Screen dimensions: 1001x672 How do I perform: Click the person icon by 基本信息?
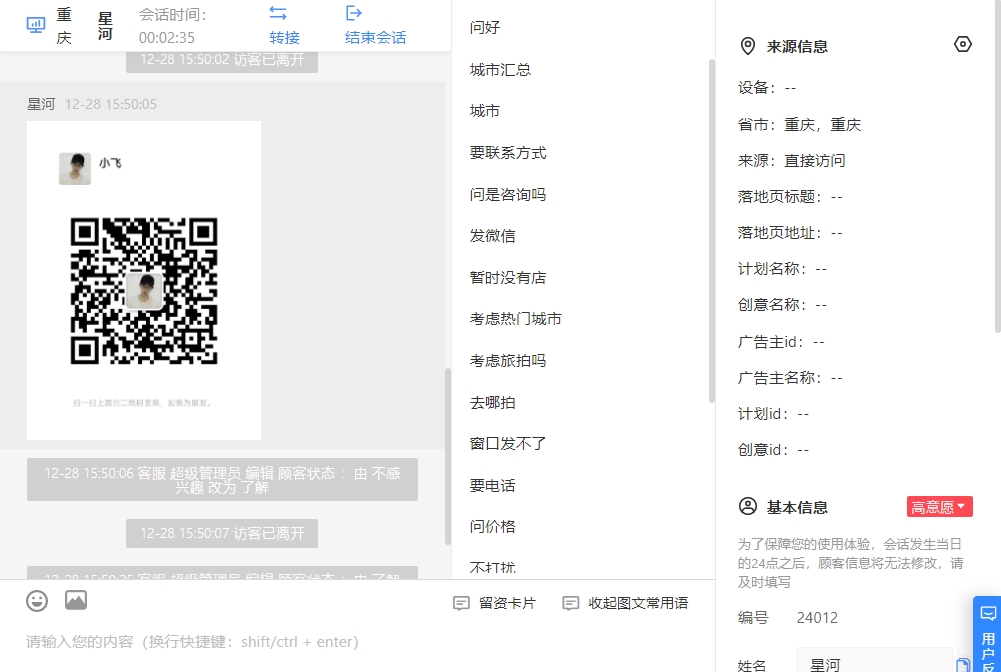[748, 506]
